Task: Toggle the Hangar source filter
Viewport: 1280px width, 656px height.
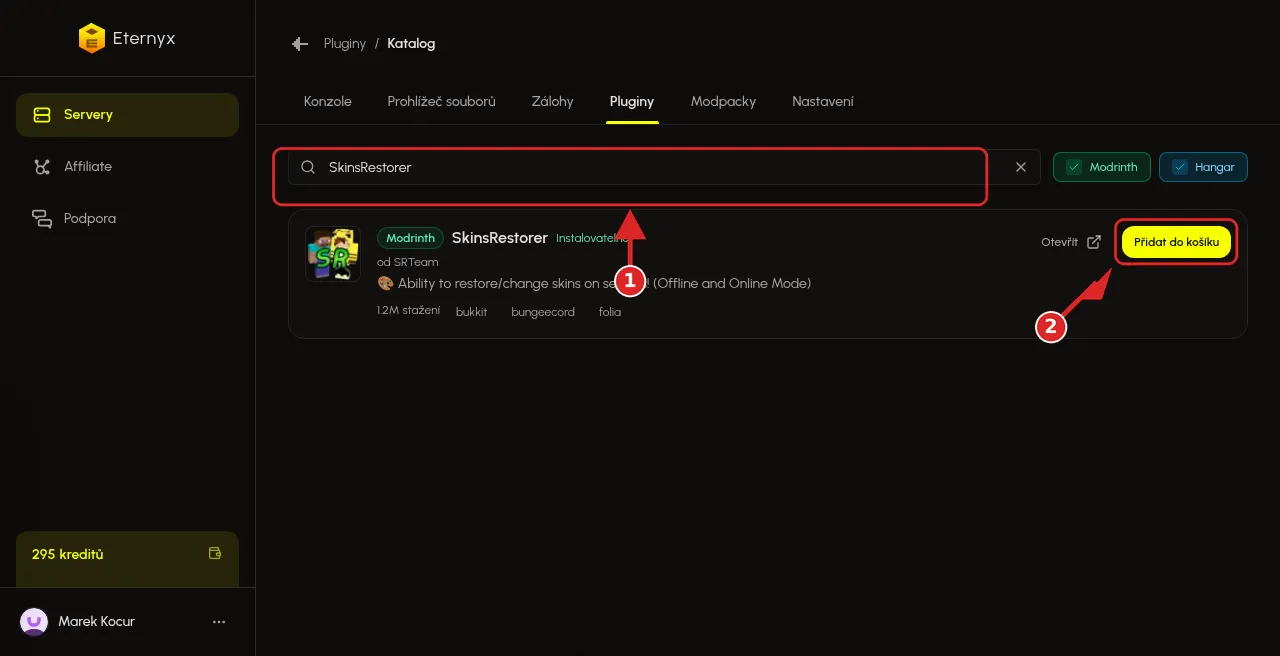Action: click(1203, 167)
